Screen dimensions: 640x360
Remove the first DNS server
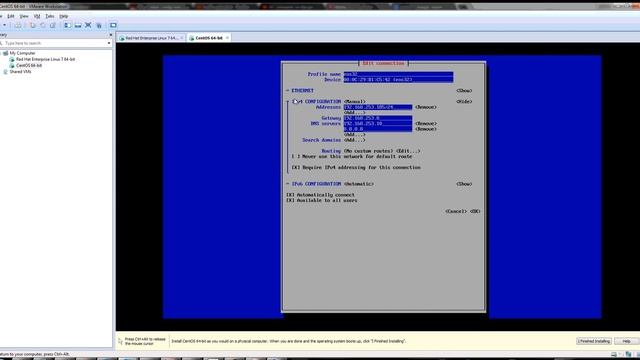[426, 123]
